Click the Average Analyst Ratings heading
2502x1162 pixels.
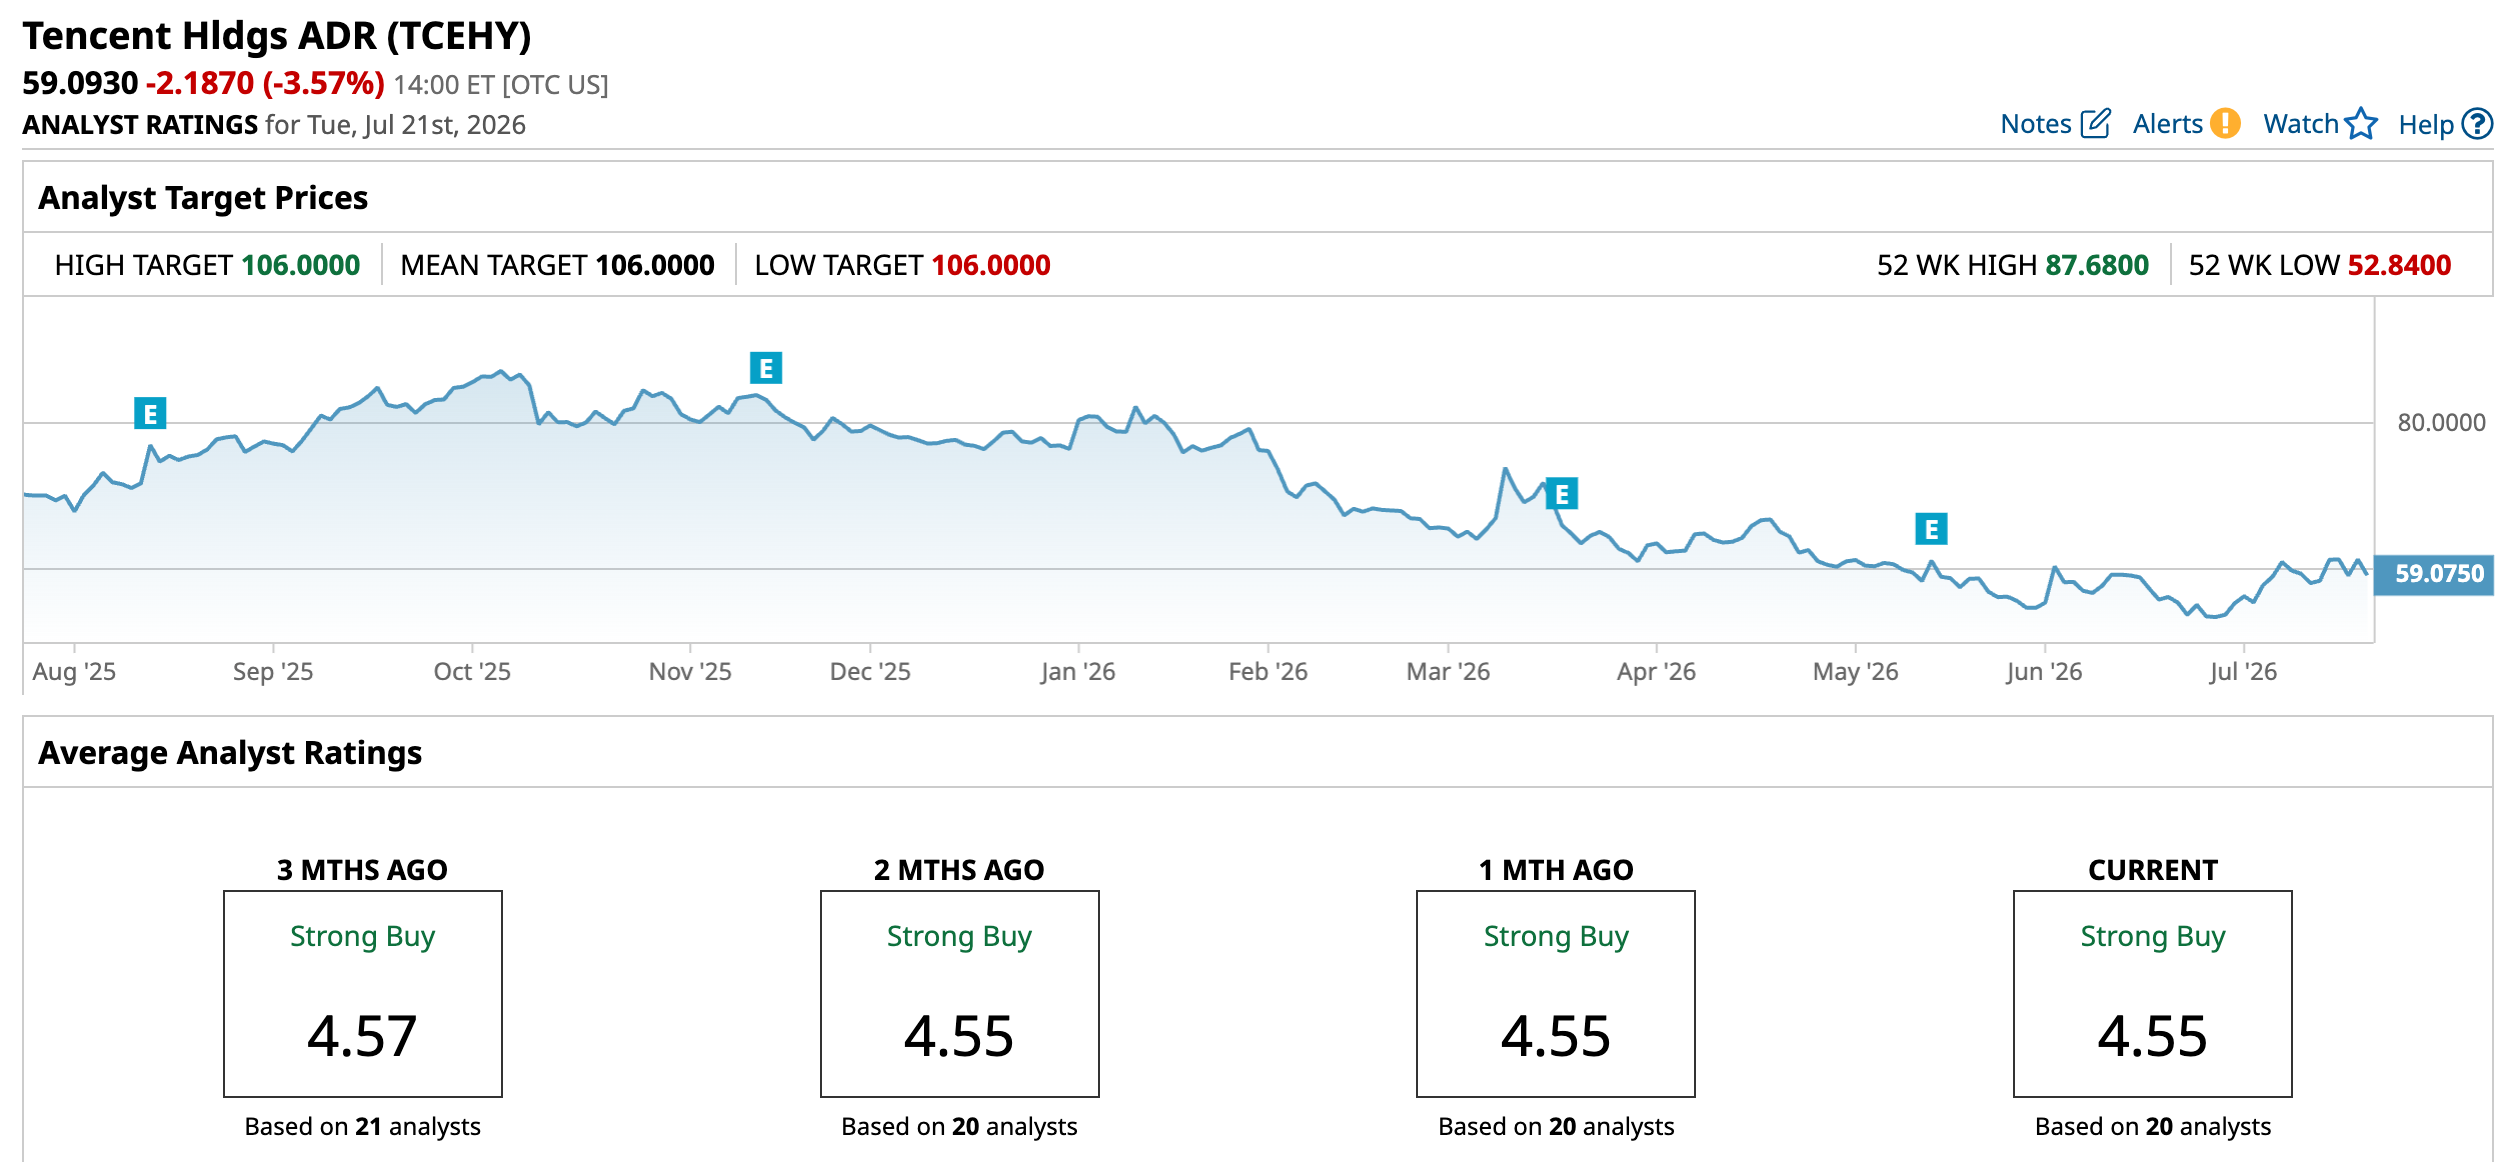(x=230, y=753)
